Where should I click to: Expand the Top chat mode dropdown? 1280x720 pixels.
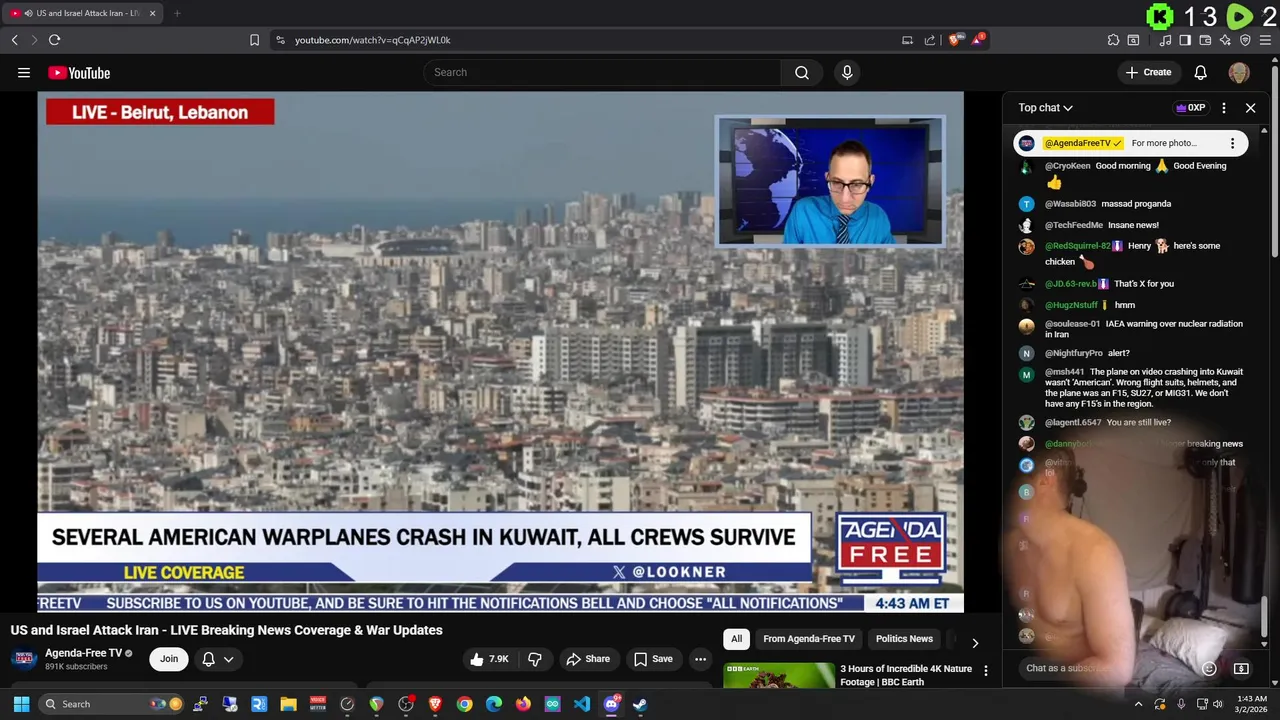1045,108
